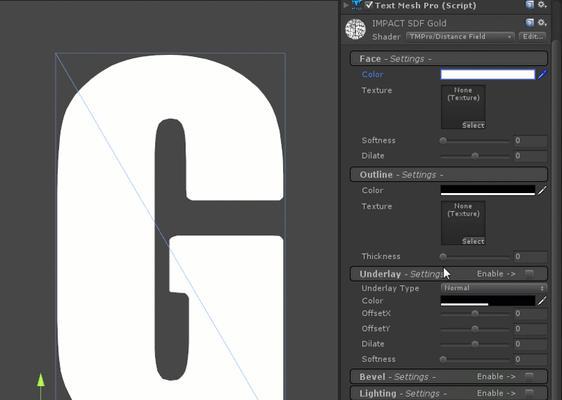This screenshot has width=562, height=400.
Task: Use the Outline color eyedropper
Action: point(542,190)
